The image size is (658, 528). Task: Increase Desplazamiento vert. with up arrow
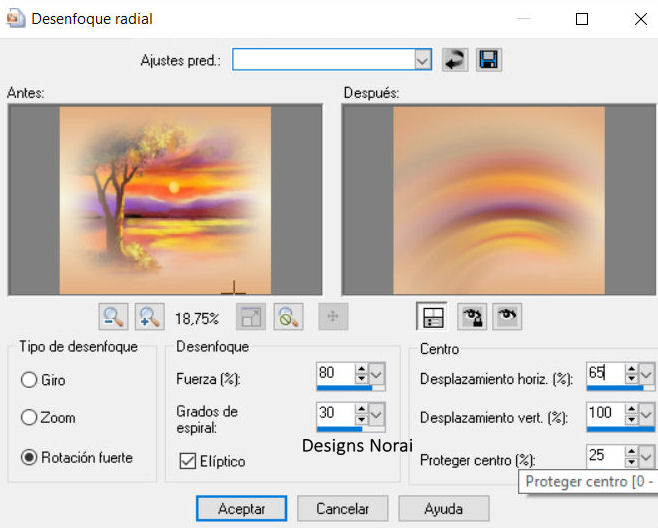tap(632, 408)
